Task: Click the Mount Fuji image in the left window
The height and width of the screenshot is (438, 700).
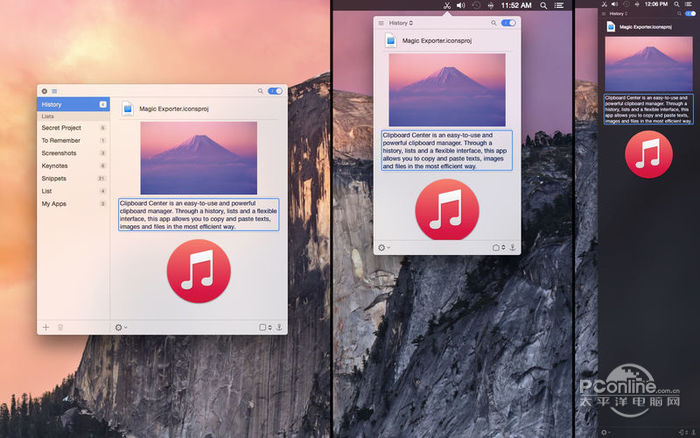Action: (x=198, y=157)
